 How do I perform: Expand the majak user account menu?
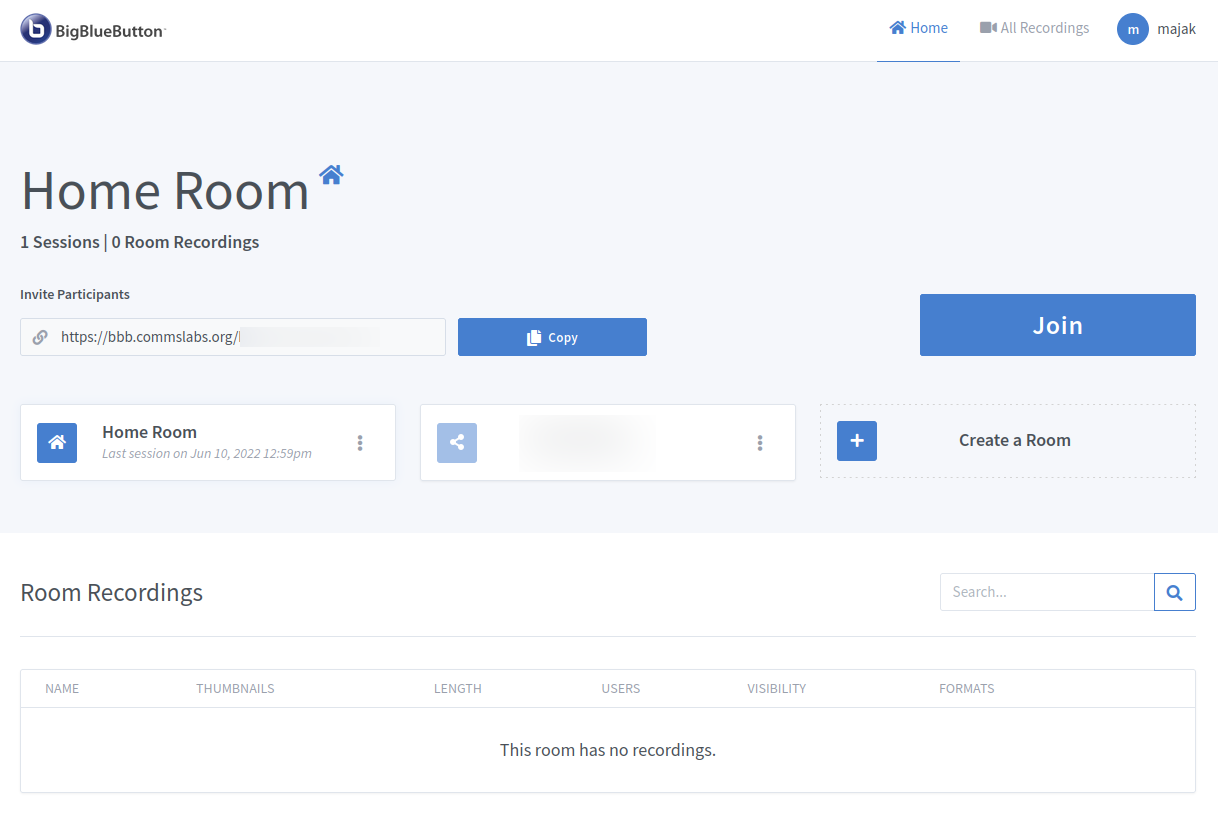point(1176,29)
